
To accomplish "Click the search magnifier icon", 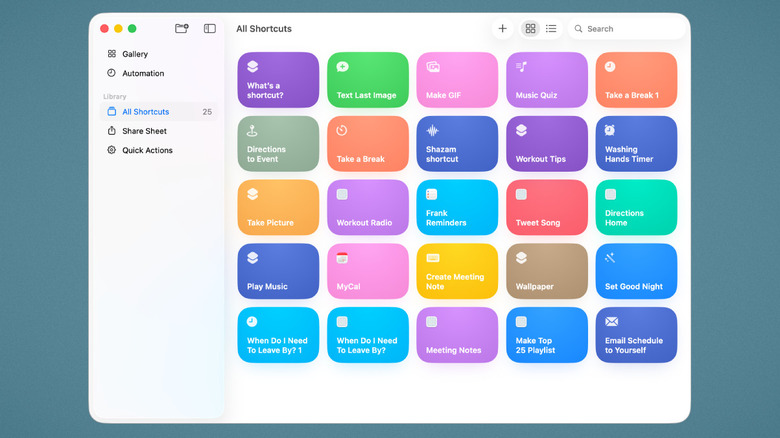I will coord(579,29).
